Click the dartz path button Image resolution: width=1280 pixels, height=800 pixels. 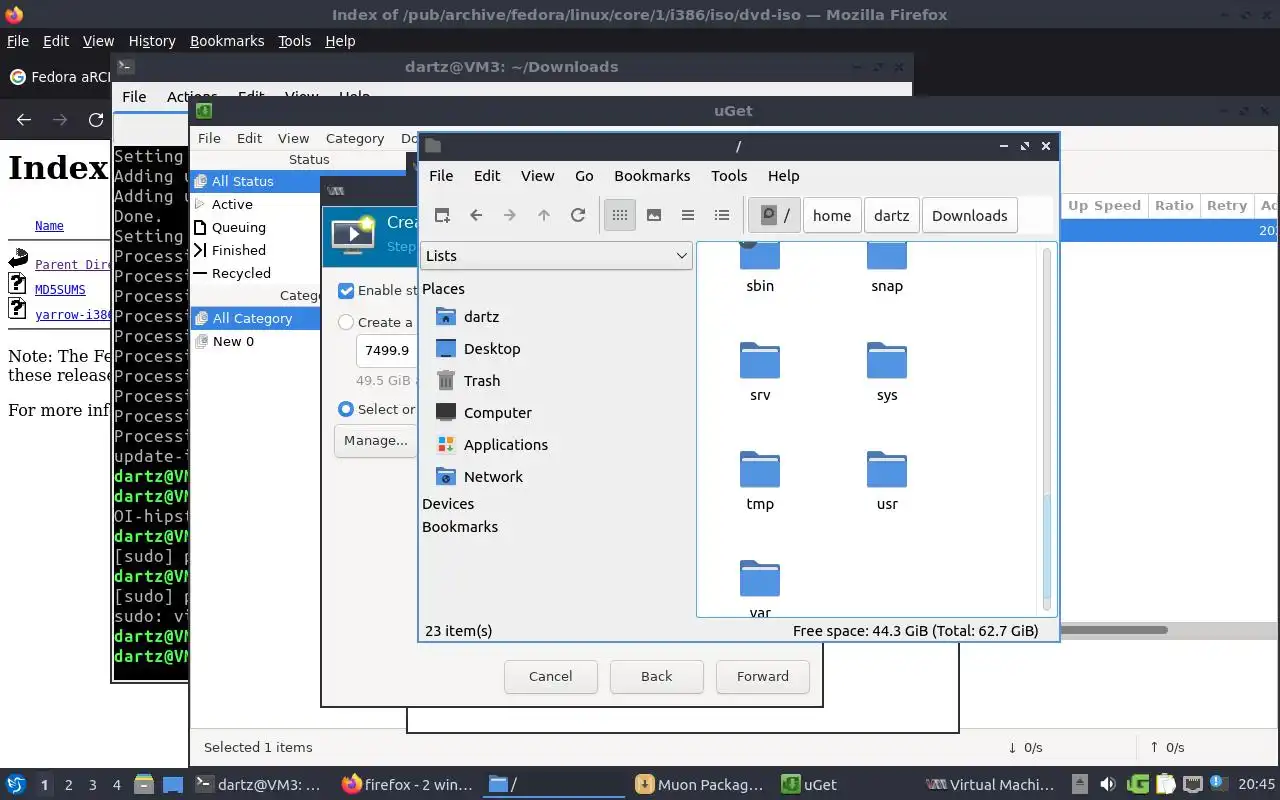(x=892, y=216)
